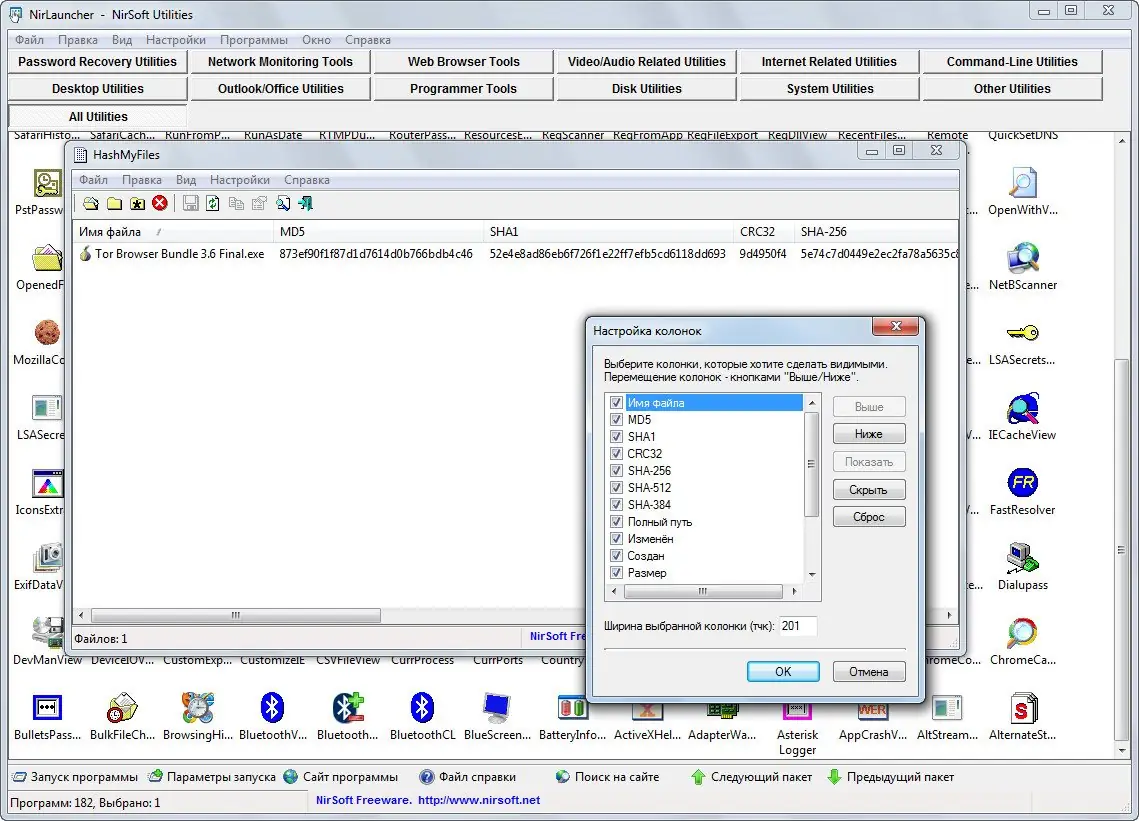Click the find magnifier icon in toolbar
The image size is (1139, 821).
click(283, 203)
